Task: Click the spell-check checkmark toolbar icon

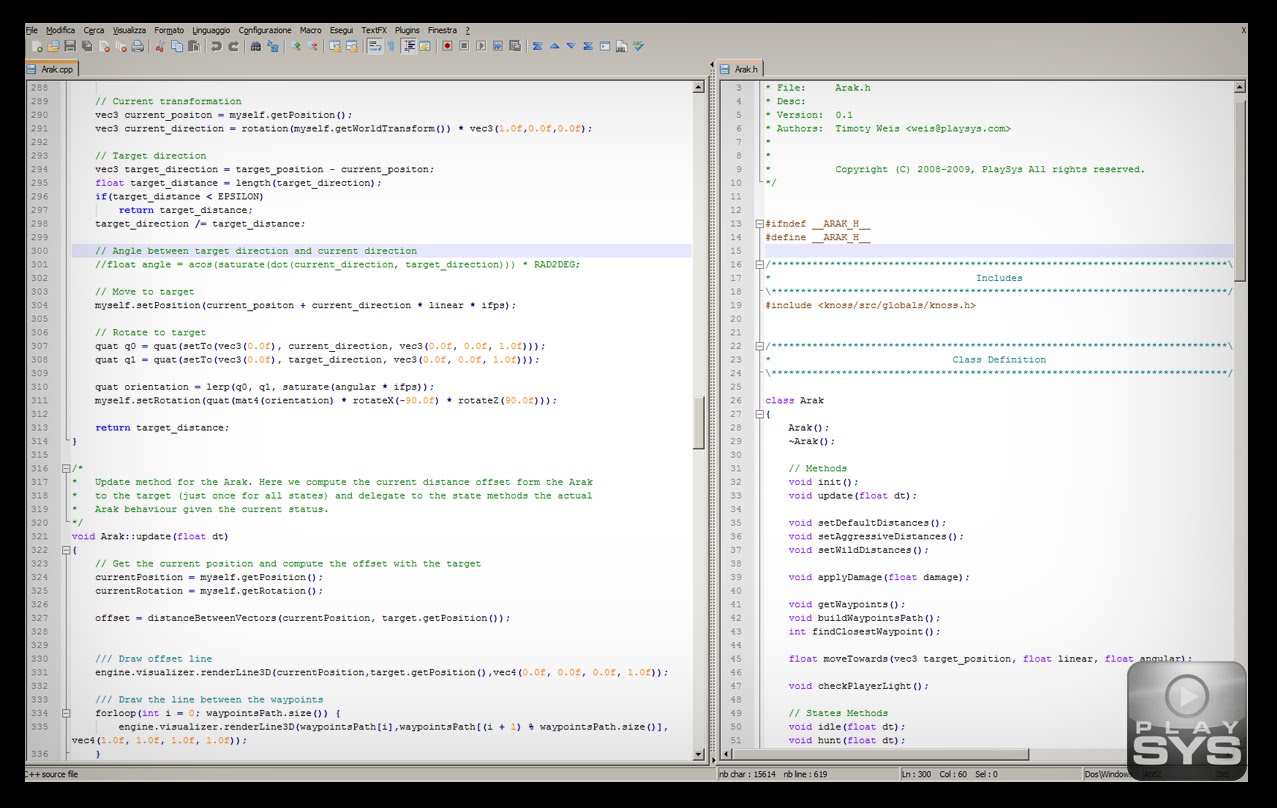Action: coord(638,46)
